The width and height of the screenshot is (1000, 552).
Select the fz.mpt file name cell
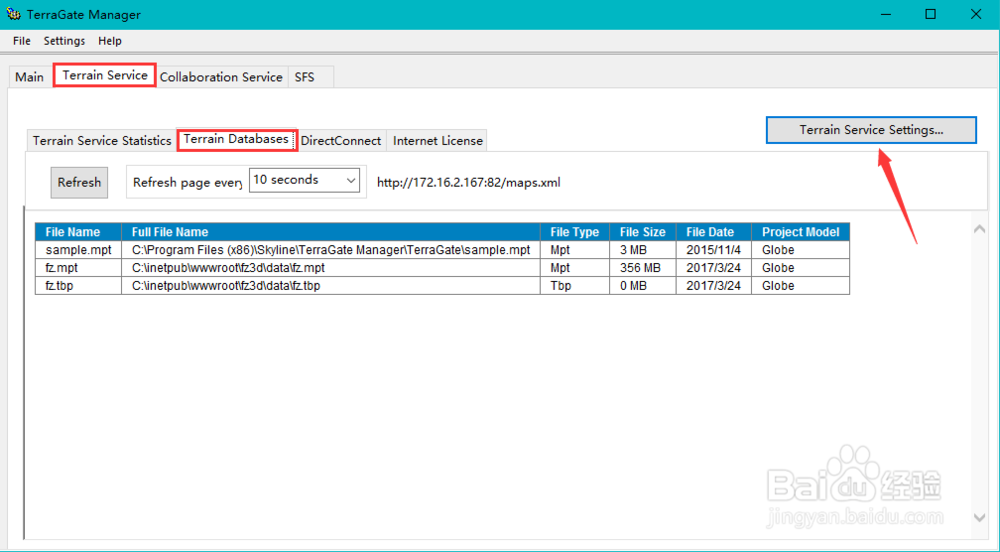(78, 268)
